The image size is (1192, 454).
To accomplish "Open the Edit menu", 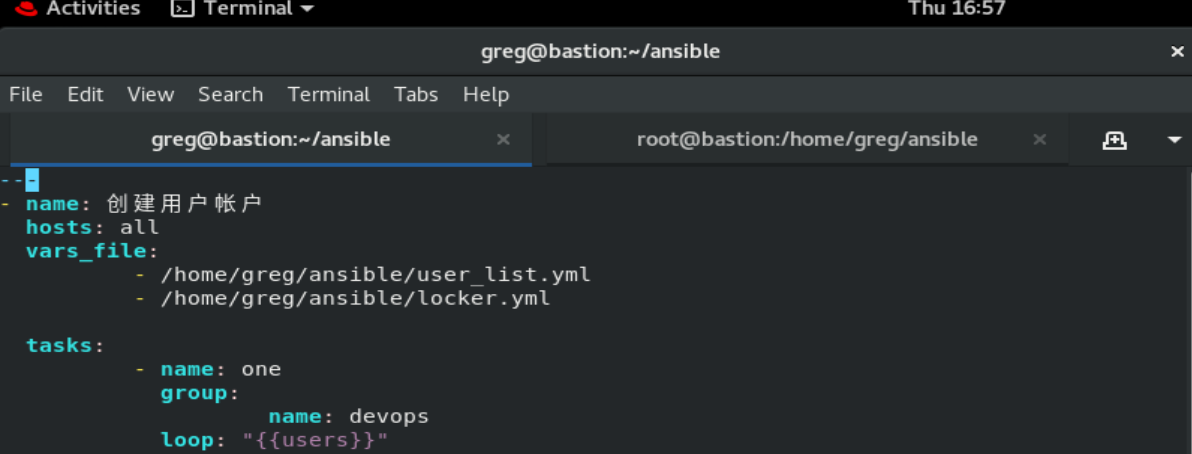I will (x=85, y=94).
